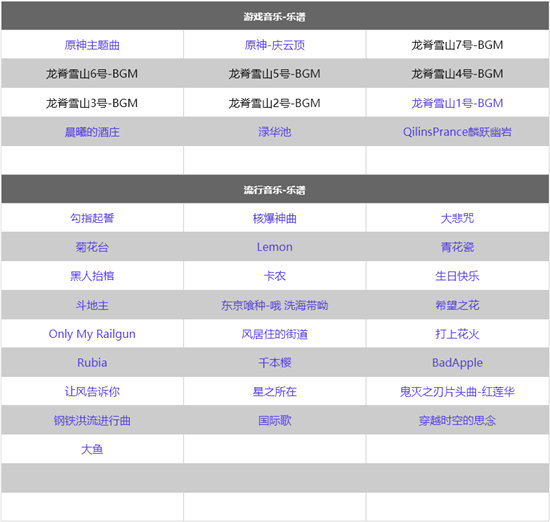Open the 原神主题曲 sheet music link
The width and height of the screenshot is (550, 522).
point(92,45)
